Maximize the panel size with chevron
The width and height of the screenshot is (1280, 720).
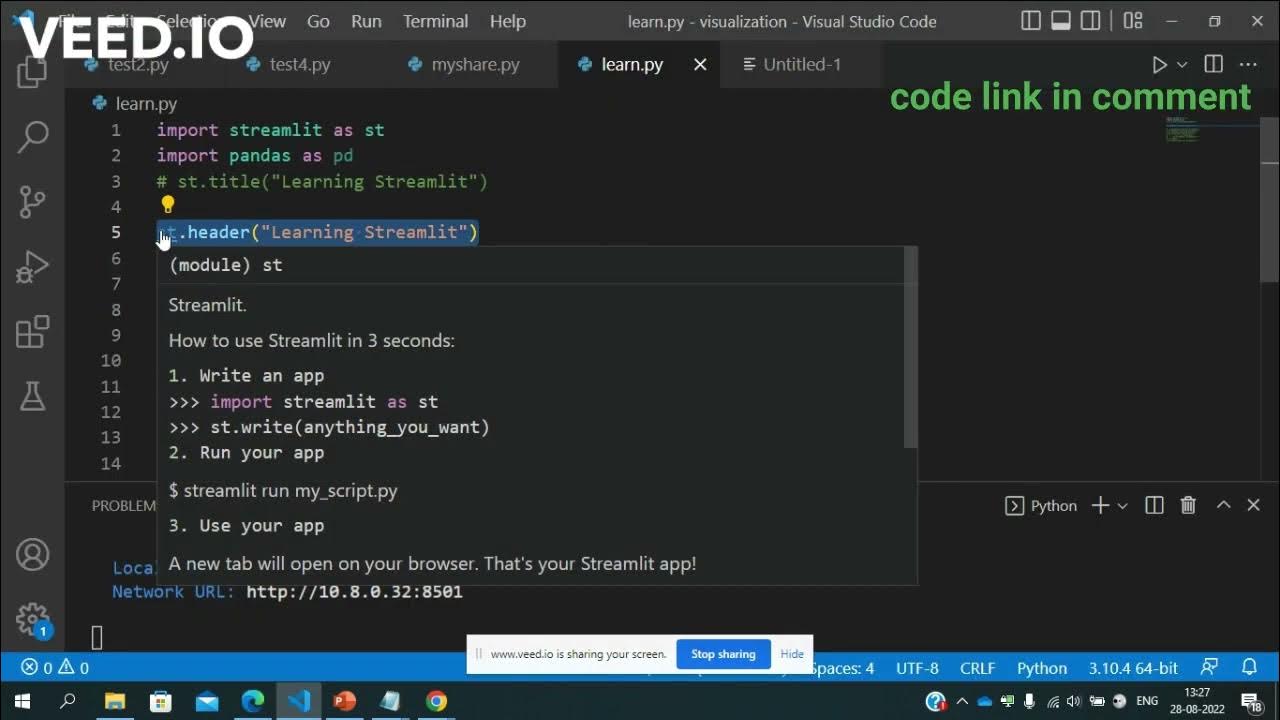(1223, 505)
